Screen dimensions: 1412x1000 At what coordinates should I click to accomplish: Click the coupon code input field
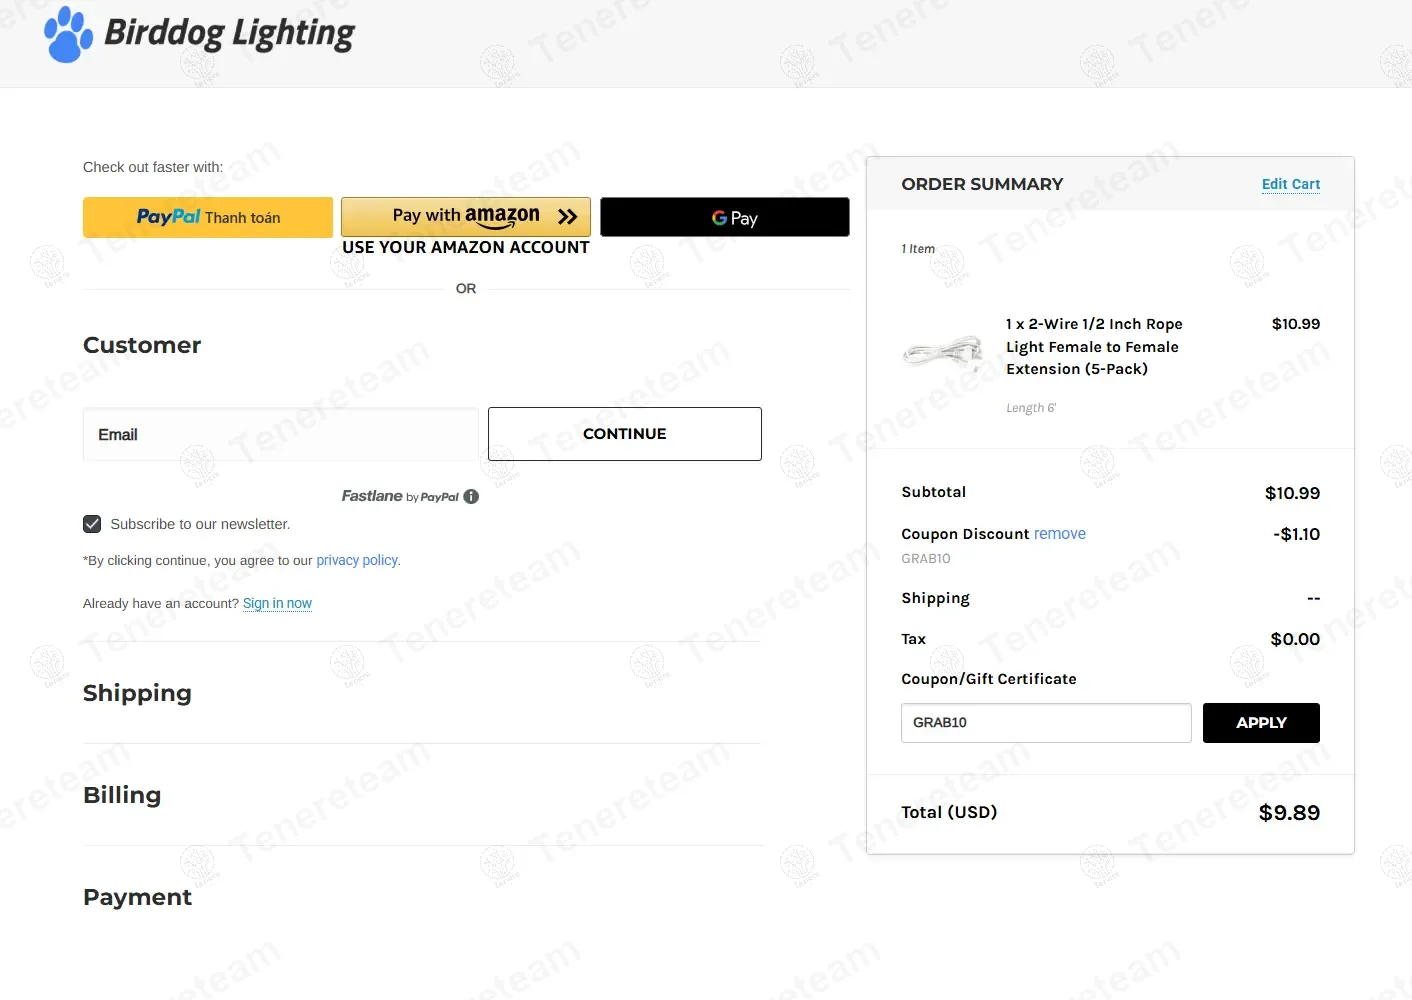tap(1045, 723)
